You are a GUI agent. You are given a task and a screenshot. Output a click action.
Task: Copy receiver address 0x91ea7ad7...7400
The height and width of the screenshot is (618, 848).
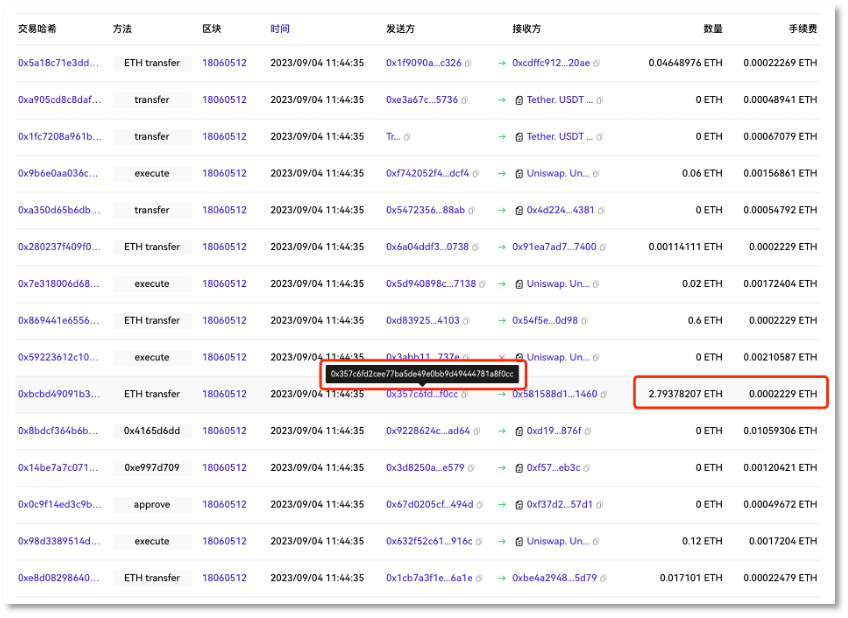pos(603,247)
